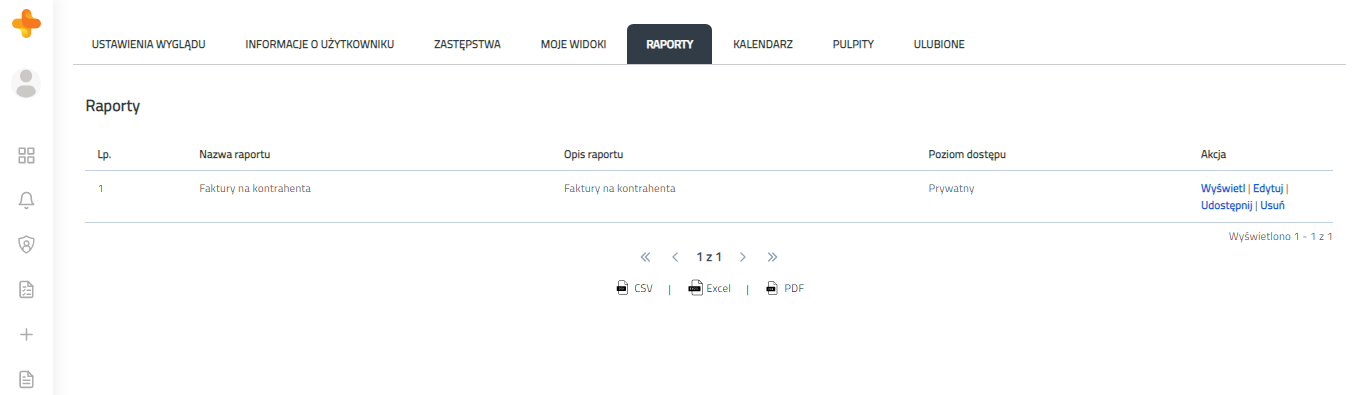Viewport: 1353px width, 395px height.
Task: Click the plus add icon in sidebar
Action: pyautogui.click(x=27, y=334)
